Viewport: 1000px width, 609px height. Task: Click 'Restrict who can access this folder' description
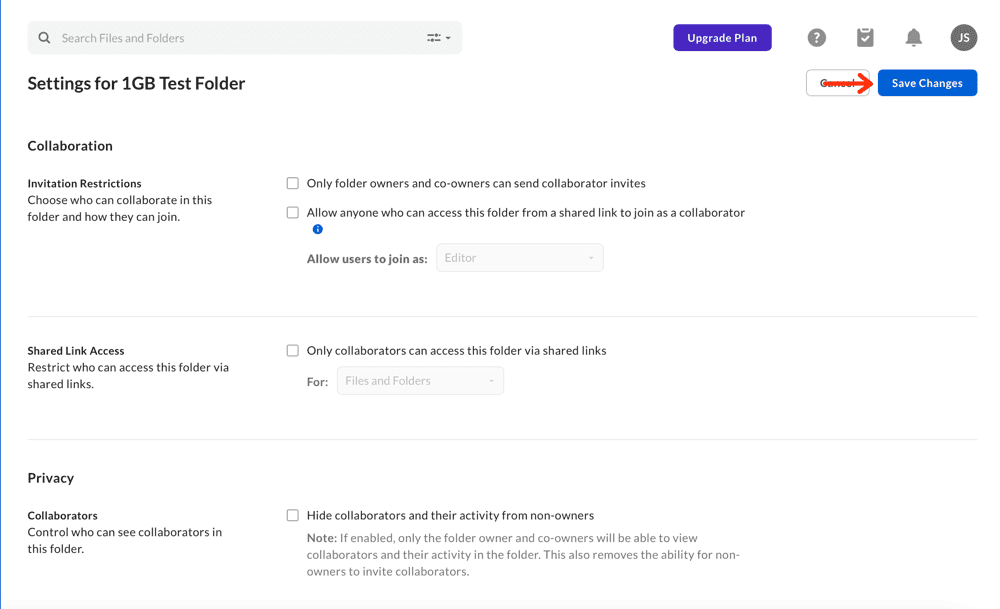pyautogui.click(x=128, y=375)
